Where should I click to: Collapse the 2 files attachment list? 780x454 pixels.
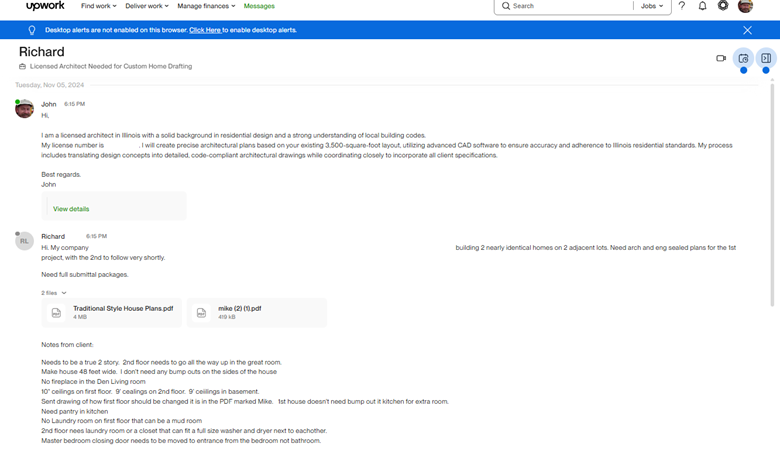tap(54, 293)
